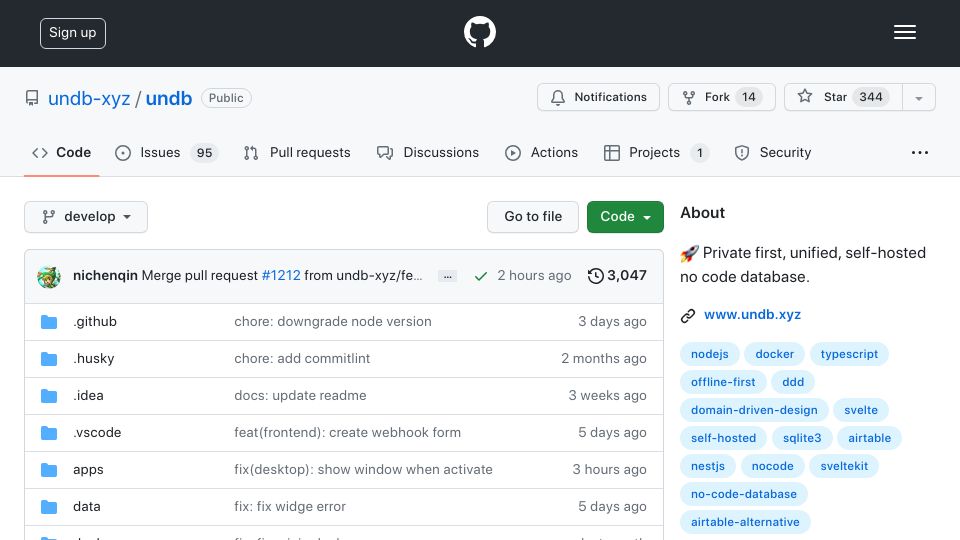Viewport: 960px width, 540px height.
Task: Click the offline-first topic tag
Action: click(x=723, y=382)
